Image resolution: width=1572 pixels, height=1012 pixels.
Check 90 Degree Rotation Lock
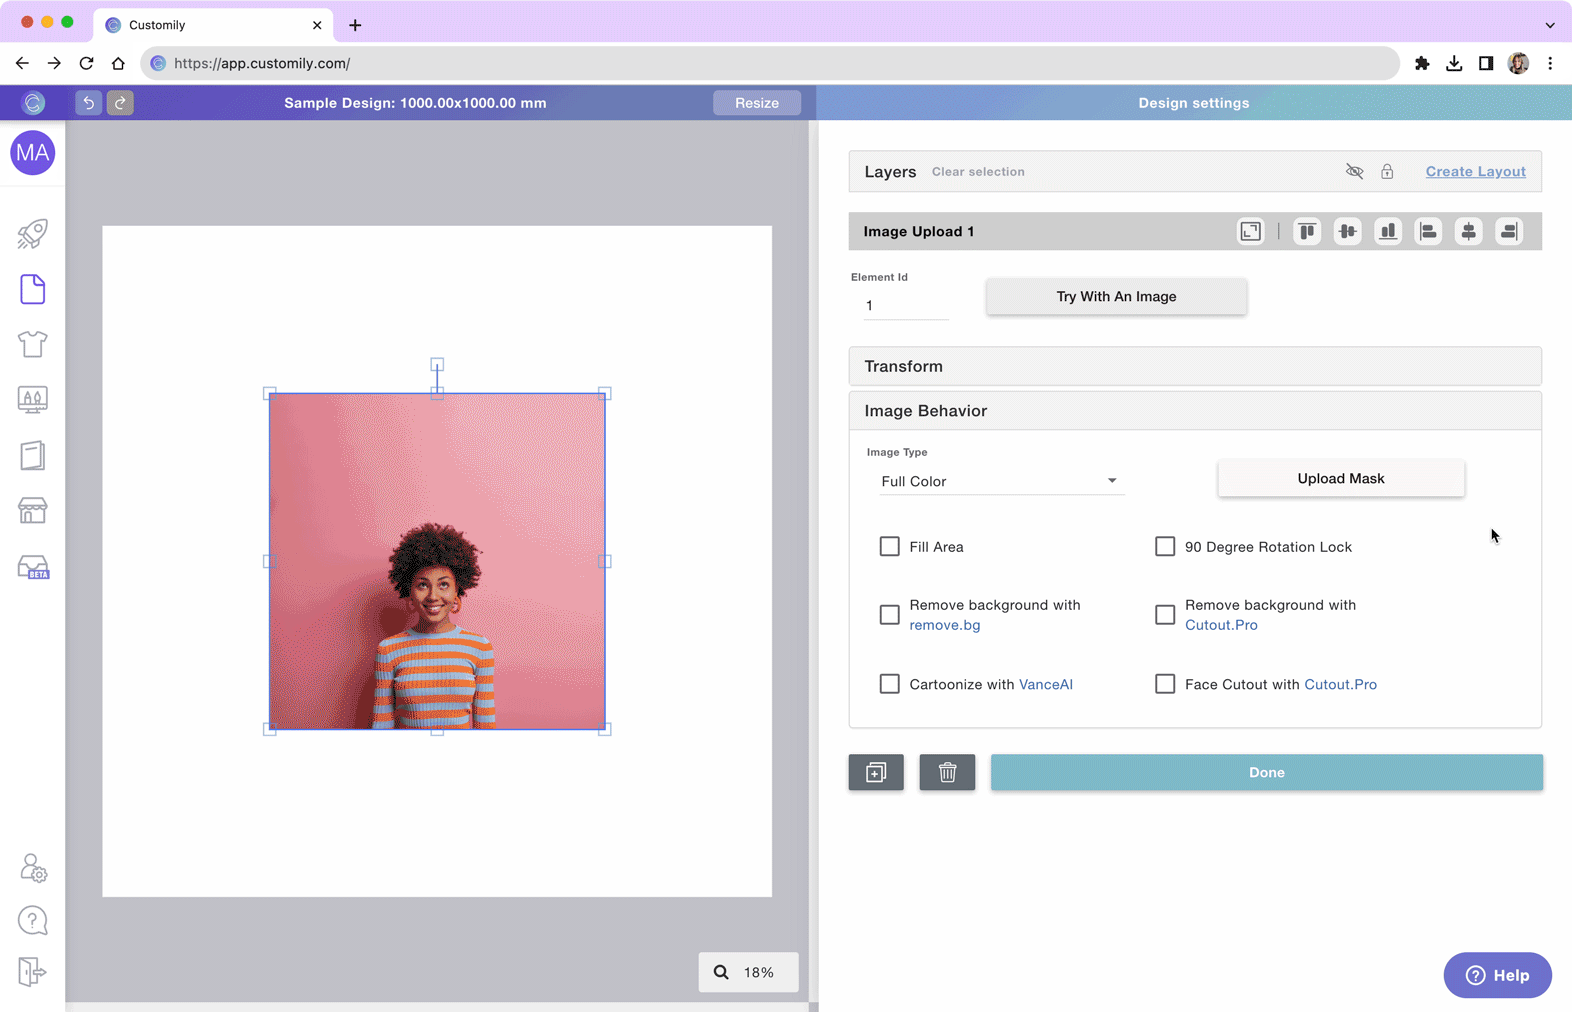(1165, 546)
